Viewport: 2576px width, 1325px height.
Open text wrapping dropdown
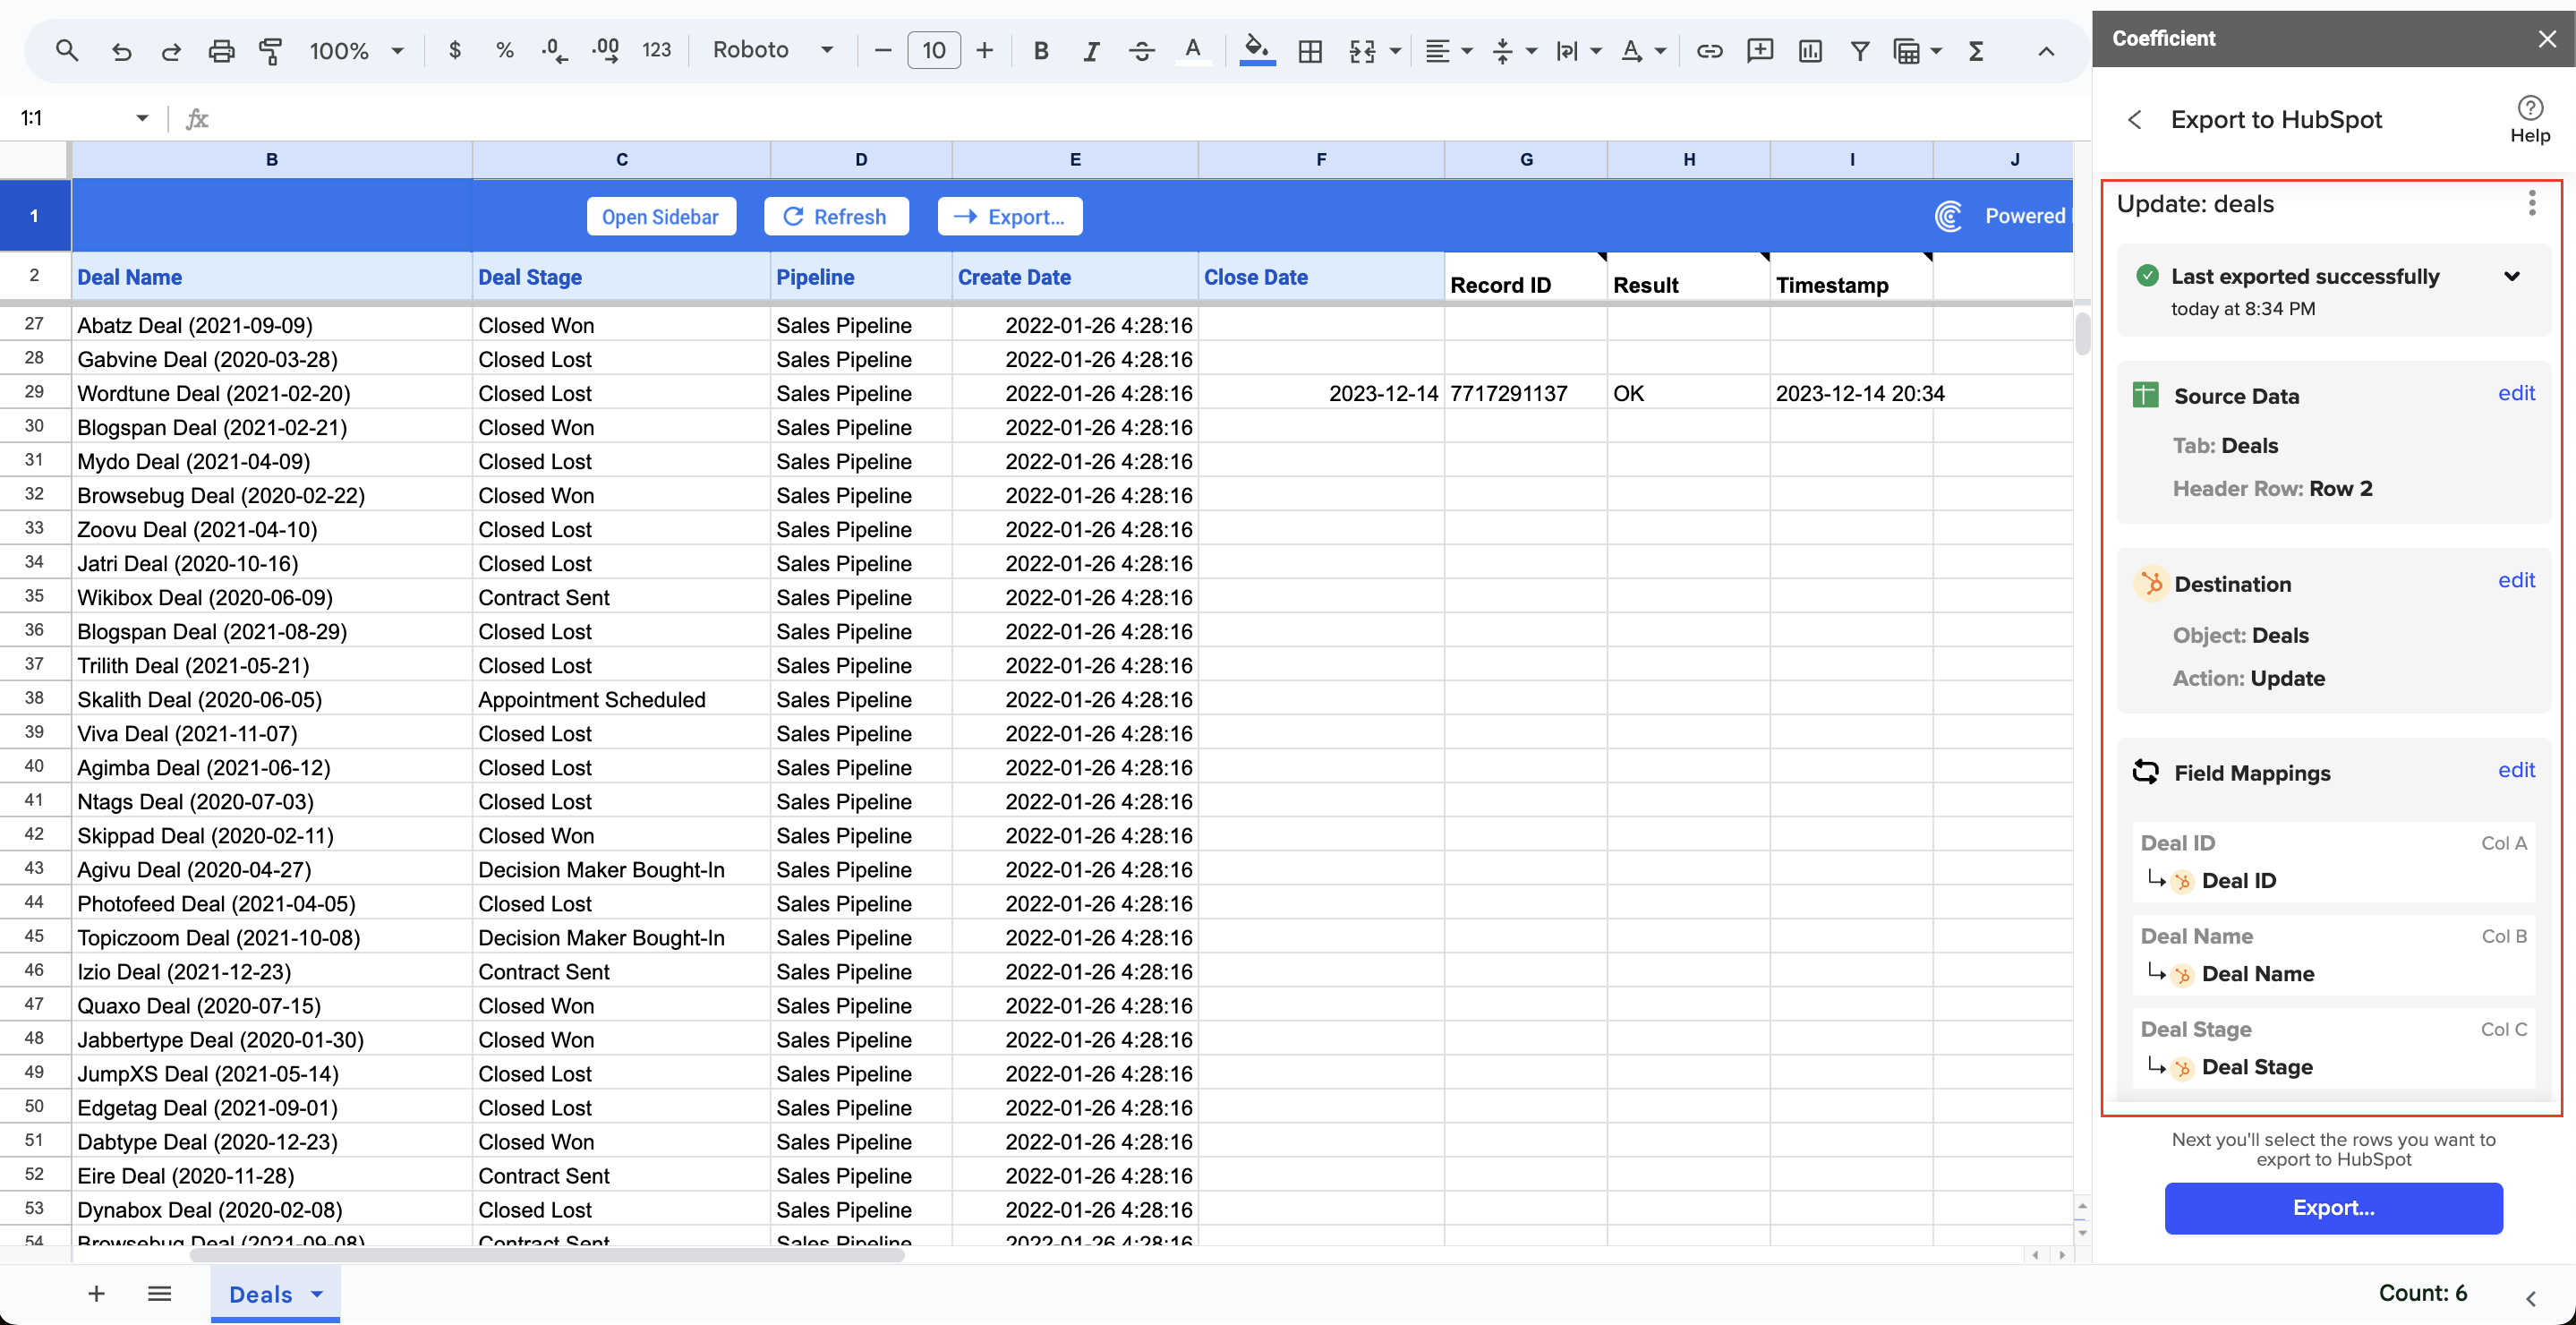coord(1578,50)
